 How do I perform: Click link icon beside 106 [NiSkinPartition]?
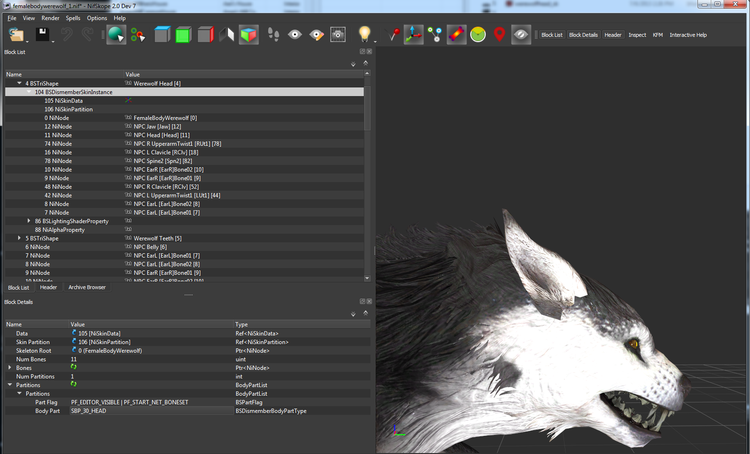click(74, 341)
